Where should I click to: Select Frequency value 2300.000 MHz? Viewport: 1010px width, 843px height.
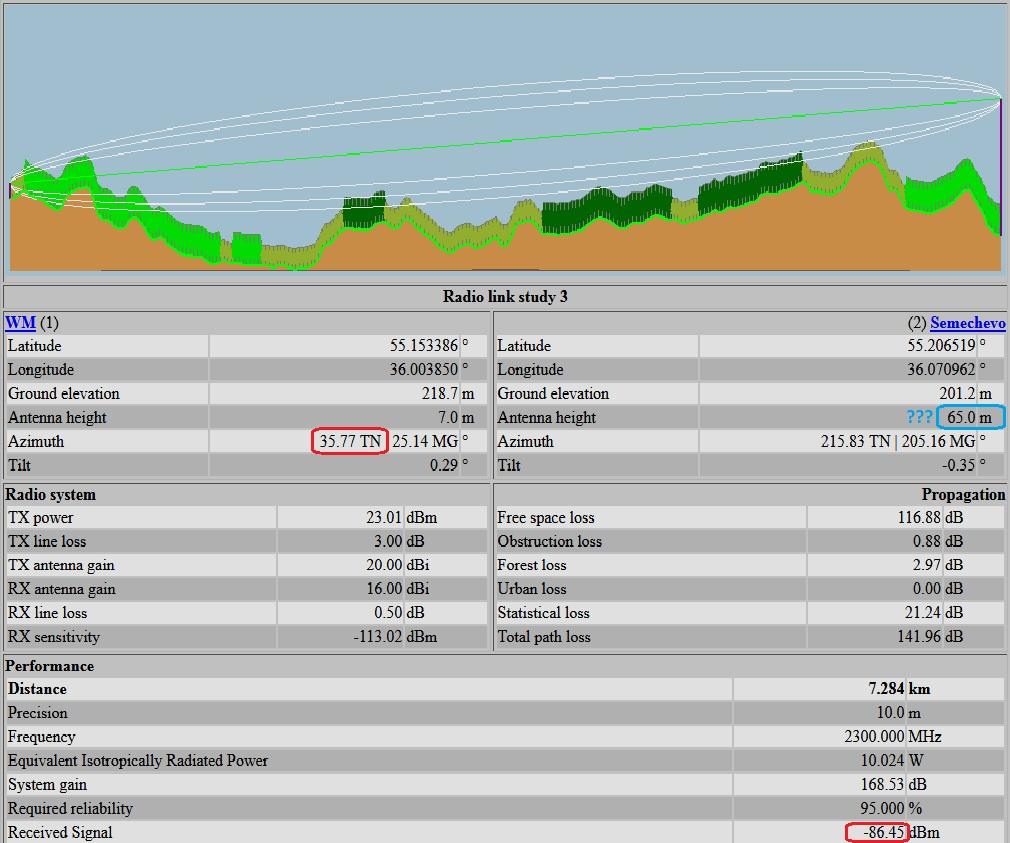[x=893, y=737]
